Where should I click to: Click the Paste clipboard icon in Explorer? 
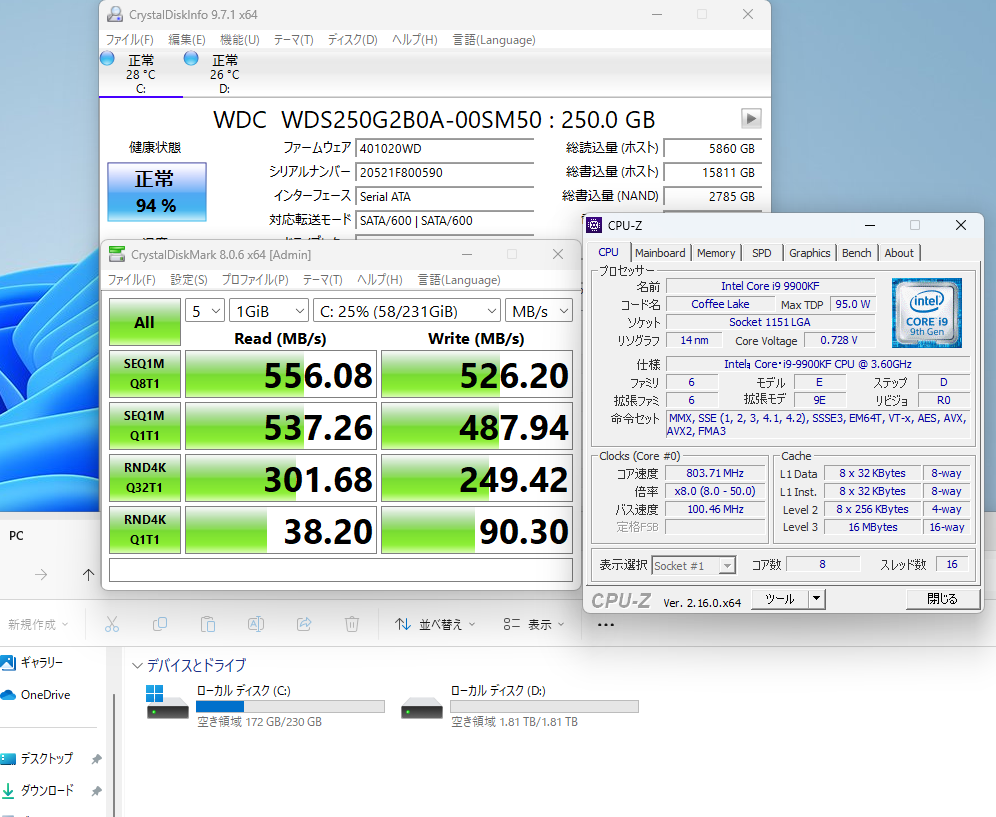(x=208, y=624)
